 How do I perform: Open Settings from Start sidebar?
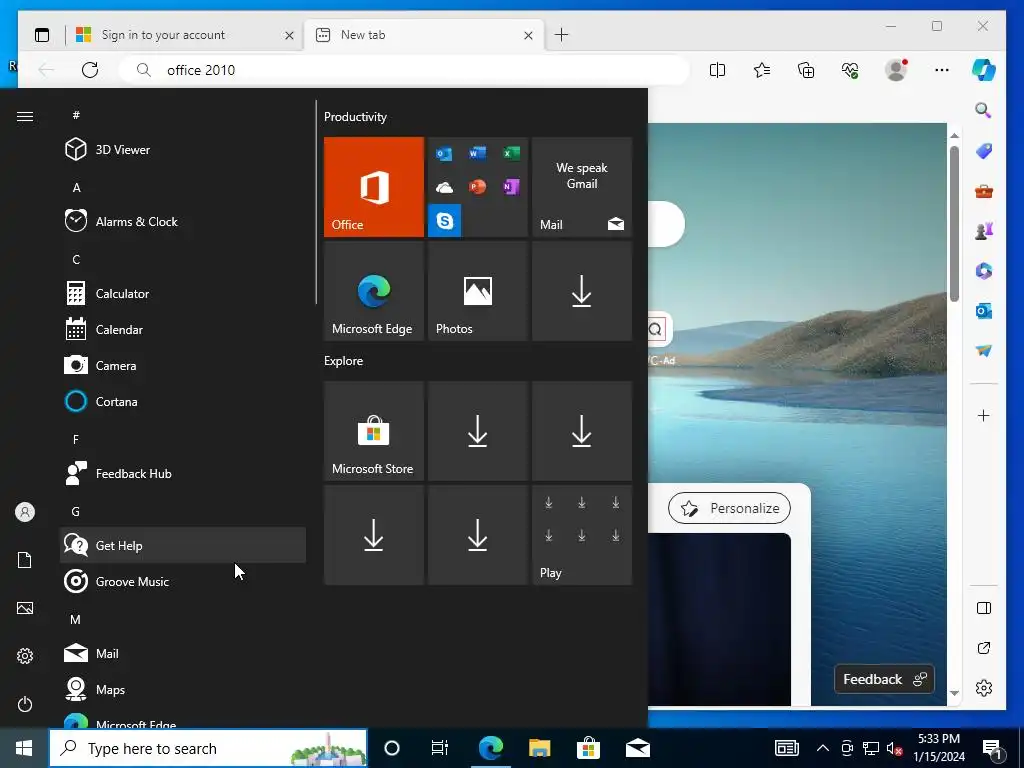[x=25, y=656]
